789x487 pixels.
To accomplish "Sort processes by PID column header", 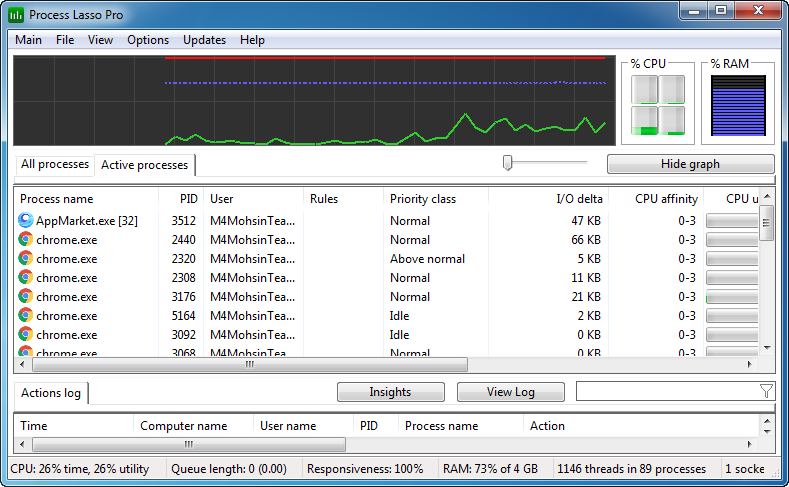I will click(x=181, y=199).
